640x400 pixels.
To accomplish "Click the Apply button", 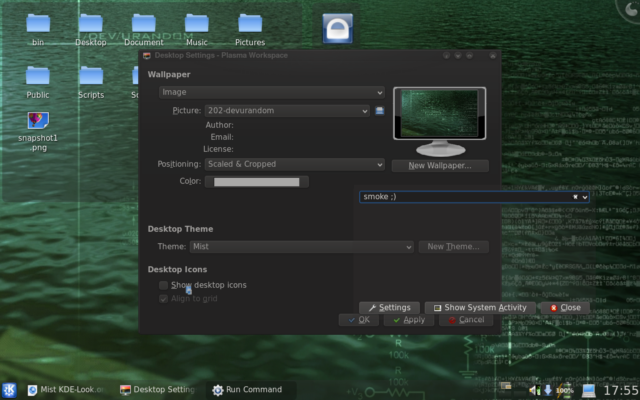I will 409,320.
